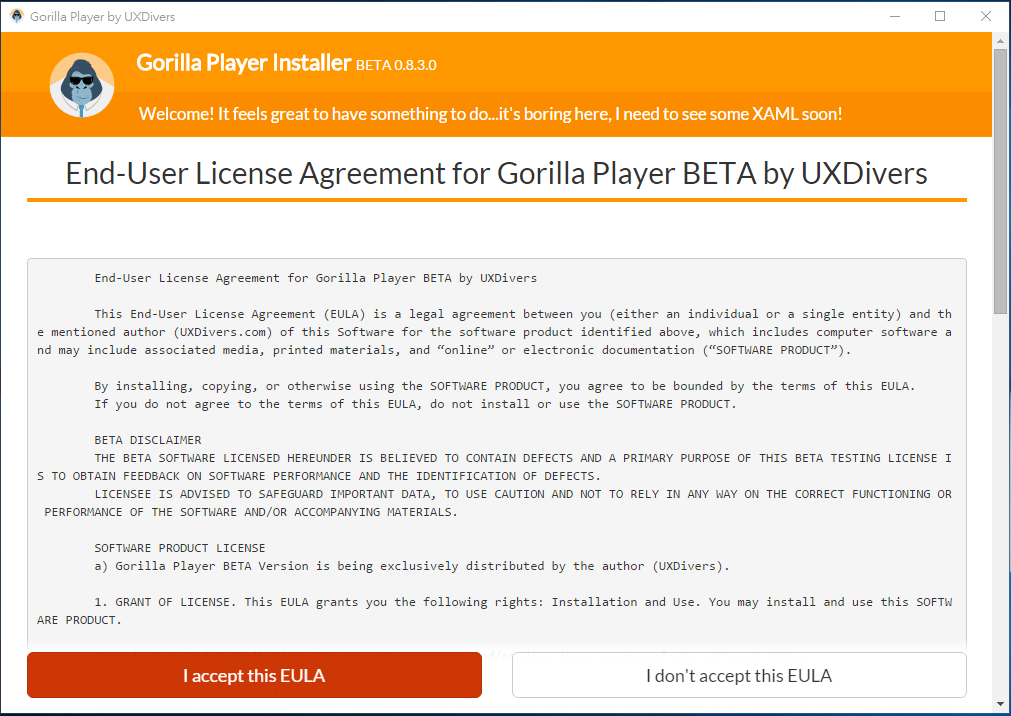
Task: Click 'If you do not agree' line
Action: pyautogui.click(x=415, y=404)
